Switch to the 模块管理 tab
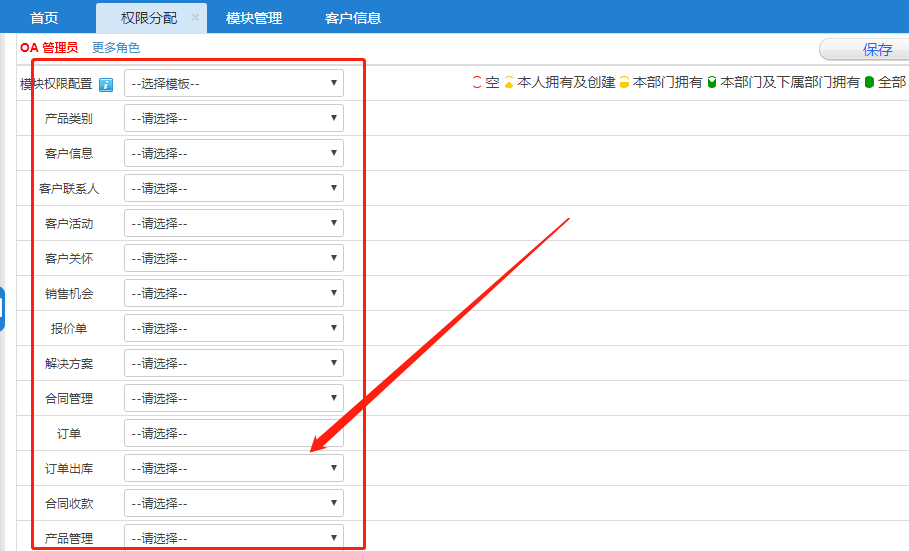The image size is (909, 551). point(254,18)
